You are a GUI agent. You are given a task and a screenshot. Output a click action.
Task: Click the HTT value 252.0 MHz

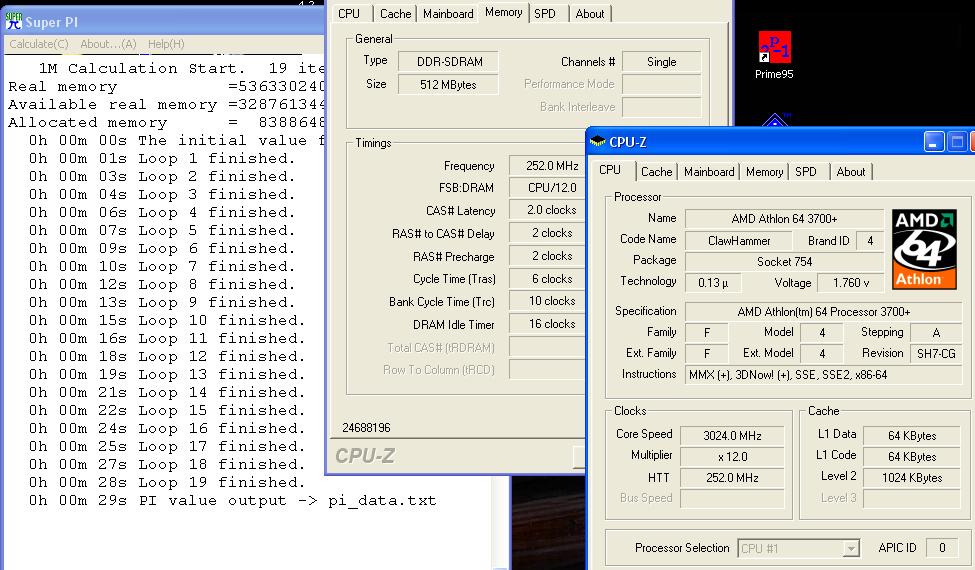click(732, 478)
